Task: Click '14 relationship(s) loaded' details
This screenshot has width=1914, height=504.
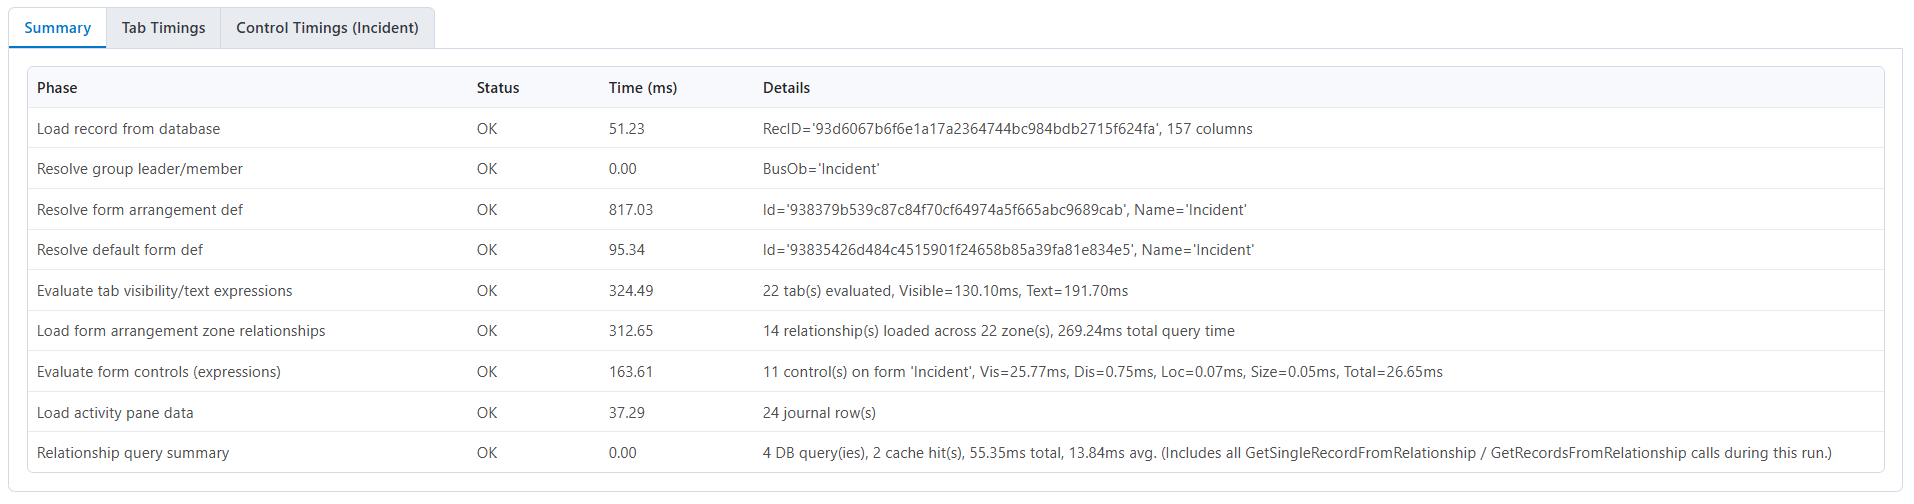Action: (x=999, y=331)
